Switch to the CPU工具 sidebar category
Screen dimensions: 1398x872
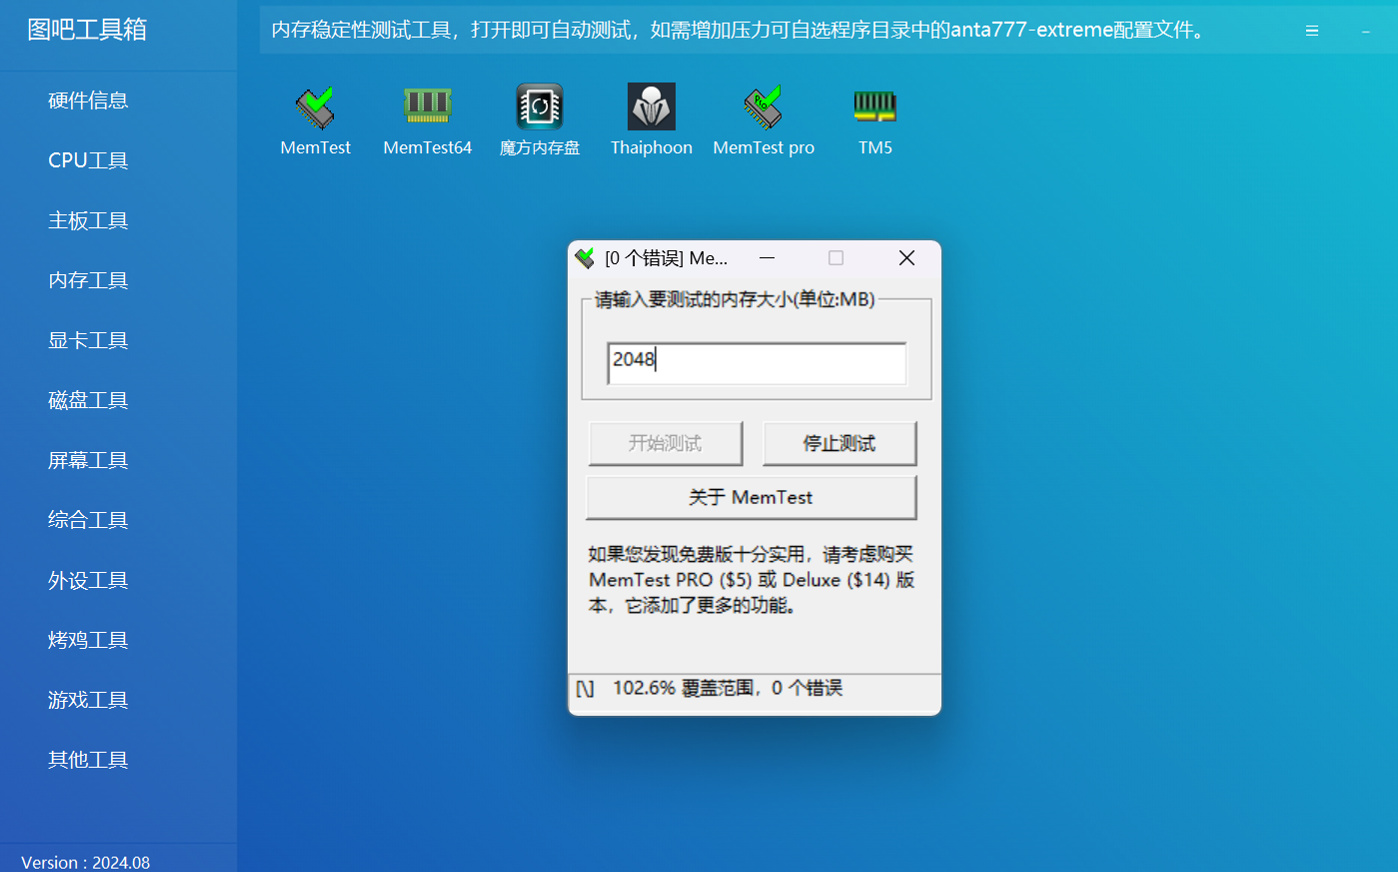pos(88,160)
